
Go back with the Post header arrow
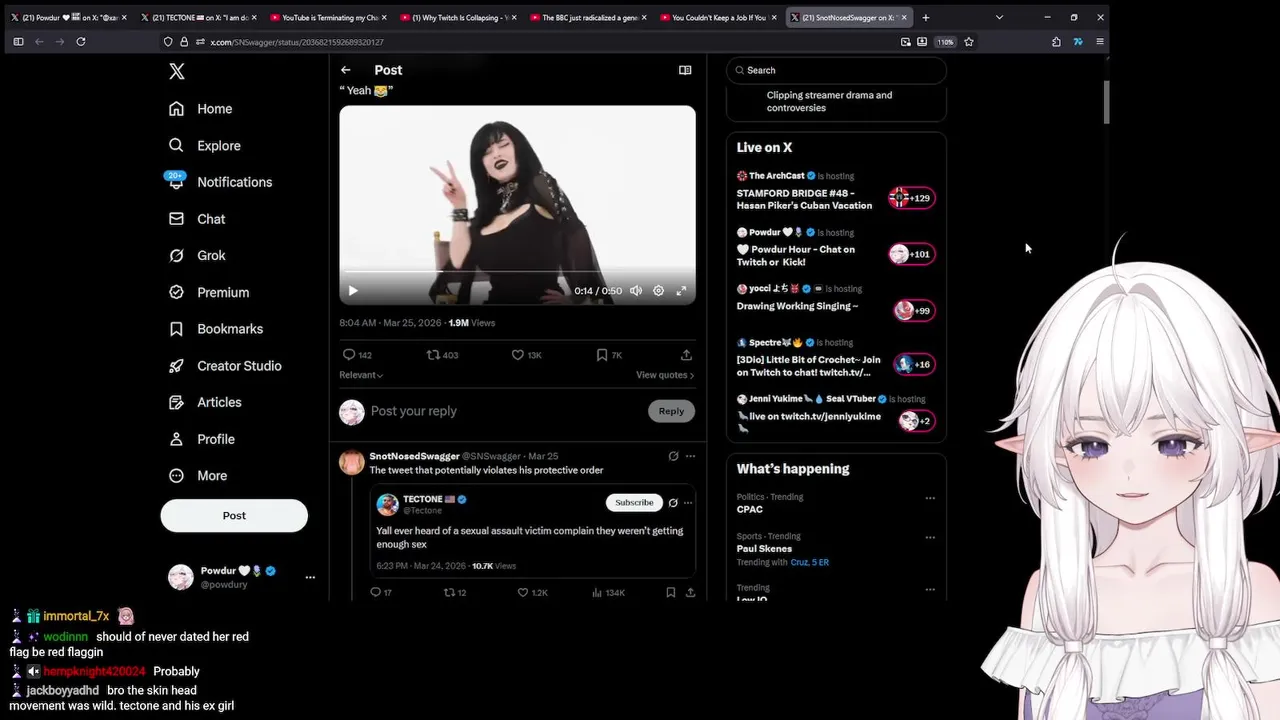pos(345,70)
